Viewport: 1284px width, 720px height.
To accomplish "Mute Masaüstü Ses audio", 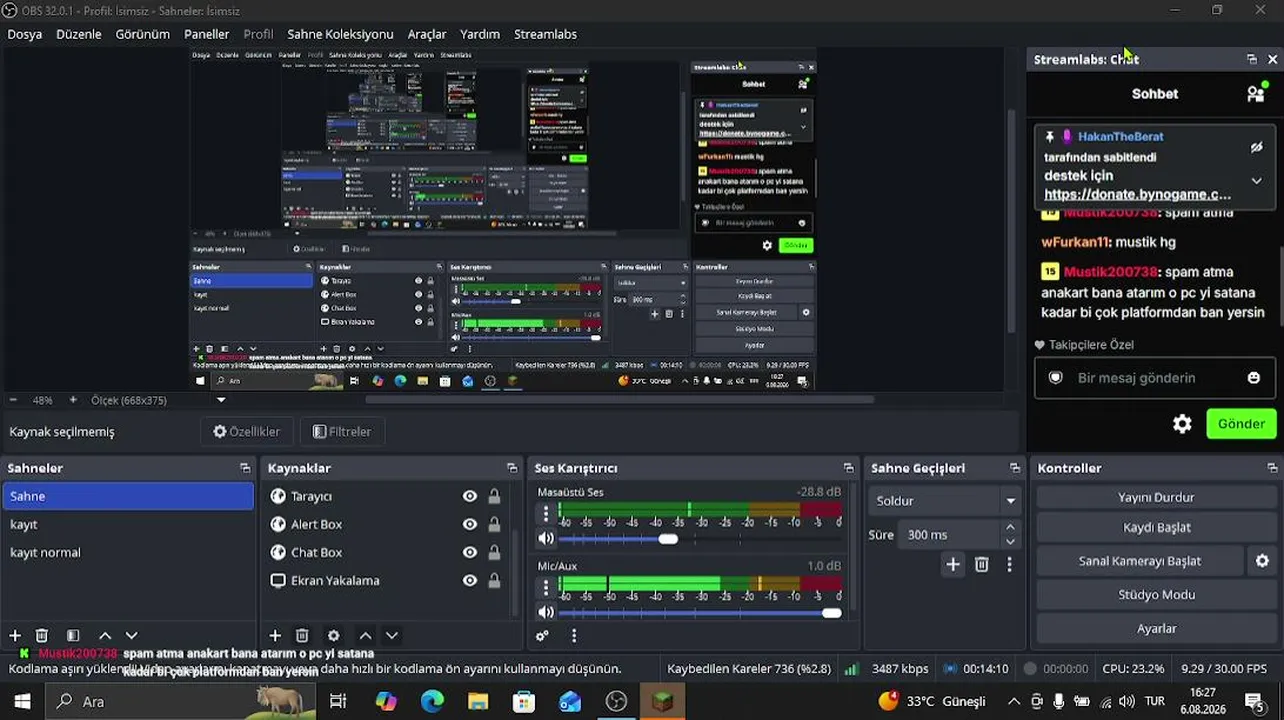I will tap(546, 539).
